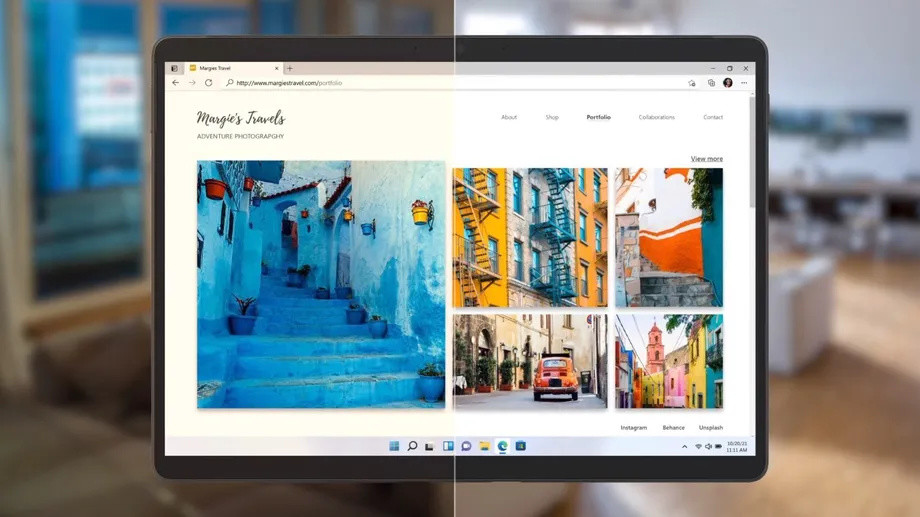Screen dimensions: 920x517
Task: Go back to the previous page
Action: [x=175, y=83]
